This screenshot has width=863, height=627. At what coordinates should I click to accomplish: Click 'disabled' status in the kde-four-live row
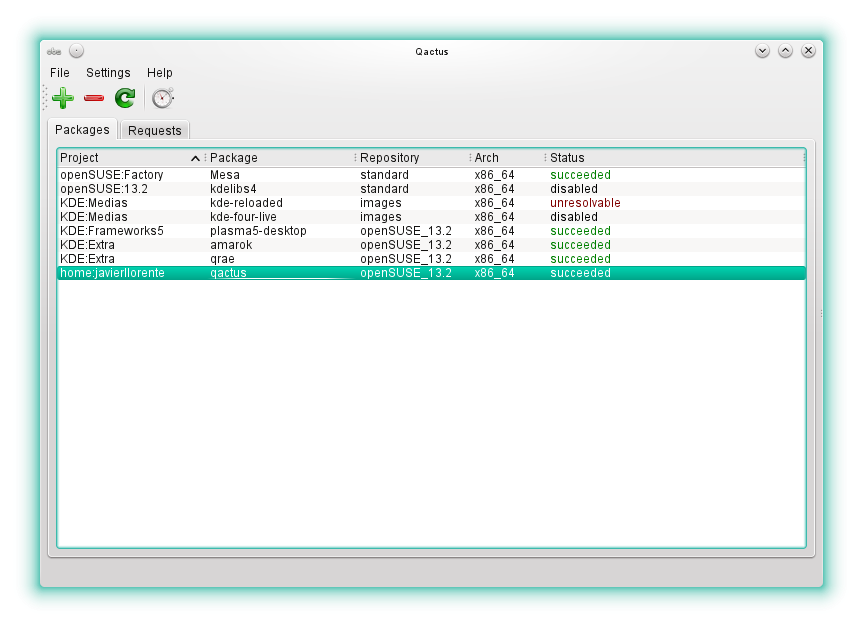[x=573, y=217]
